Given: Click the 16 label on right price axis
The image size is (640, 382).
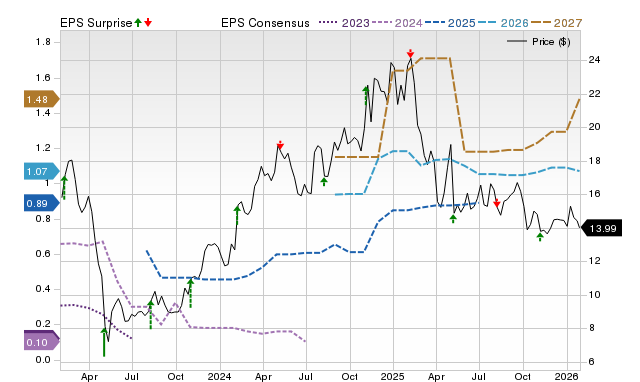Looking at the screenshot, I should tap(594, 194).
